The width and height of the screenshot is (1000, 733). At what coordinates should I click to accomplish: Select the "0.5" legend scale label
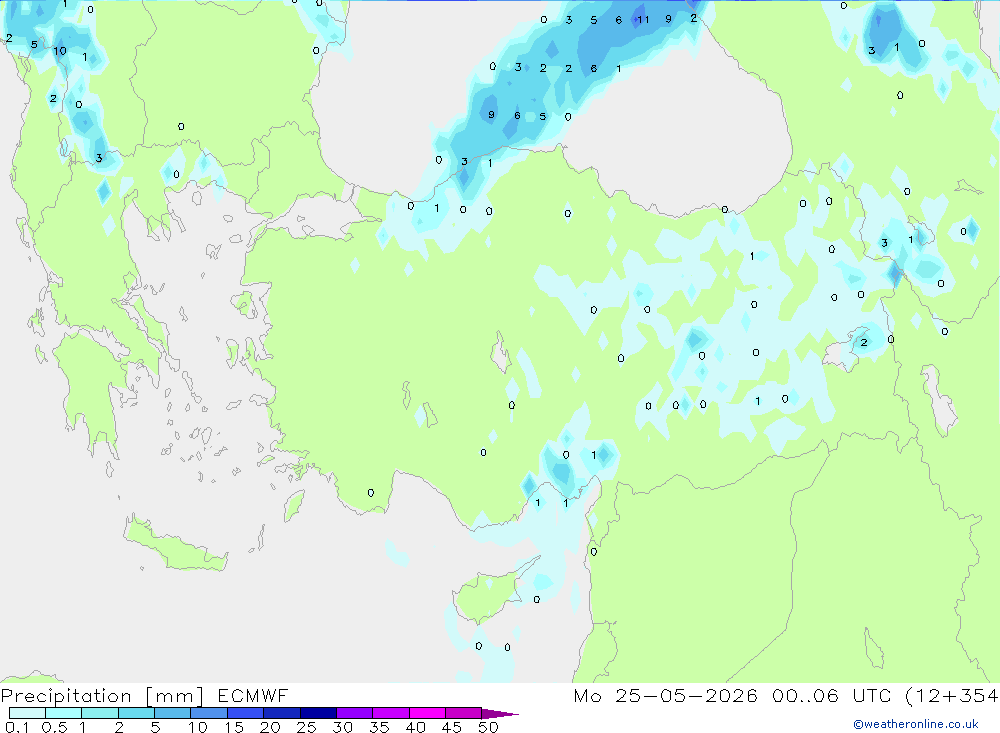click(54, 727)
